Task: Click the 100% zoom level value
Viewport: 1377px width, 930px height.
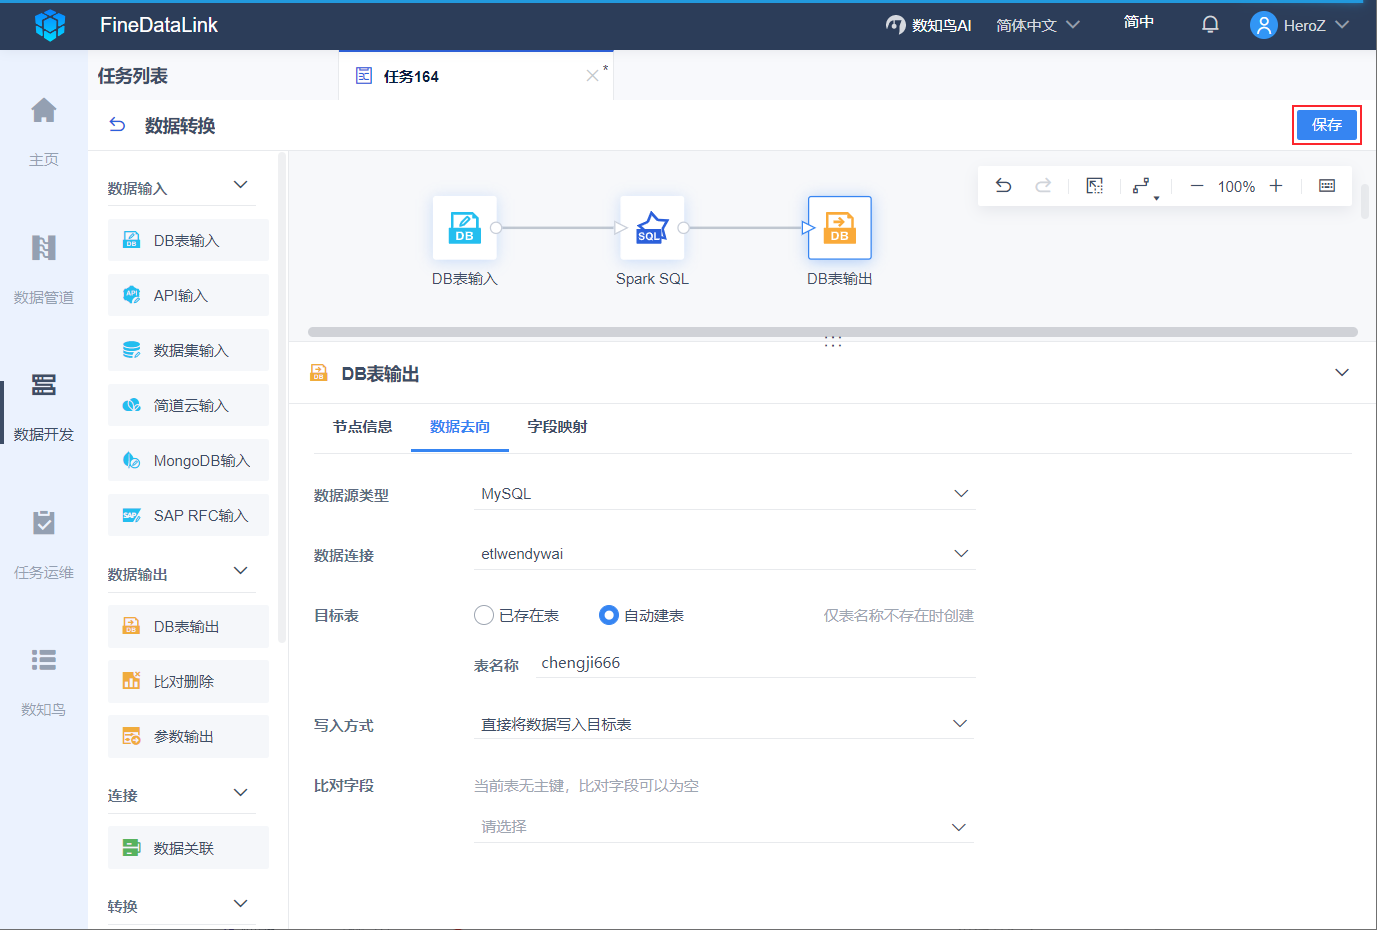Action: click(1236, 186)
